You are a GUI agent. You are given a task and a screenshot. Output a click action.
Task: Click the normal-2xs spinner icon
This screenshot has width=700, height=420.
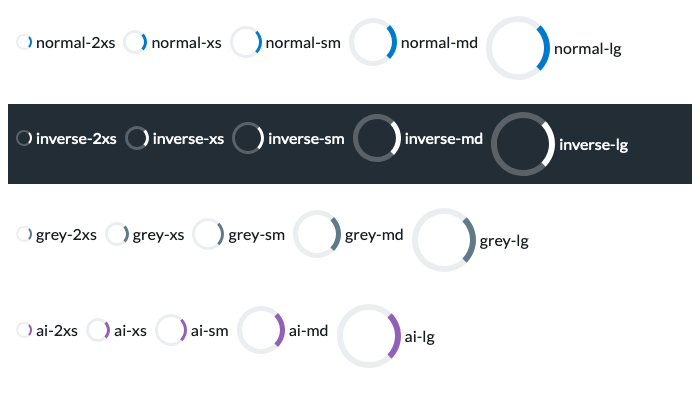tap(24, 42)
